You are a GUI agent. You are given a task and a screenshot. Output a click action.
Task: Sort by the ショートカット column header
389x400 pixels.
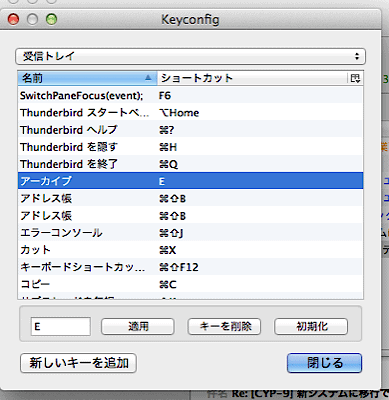tap(252, 78)
